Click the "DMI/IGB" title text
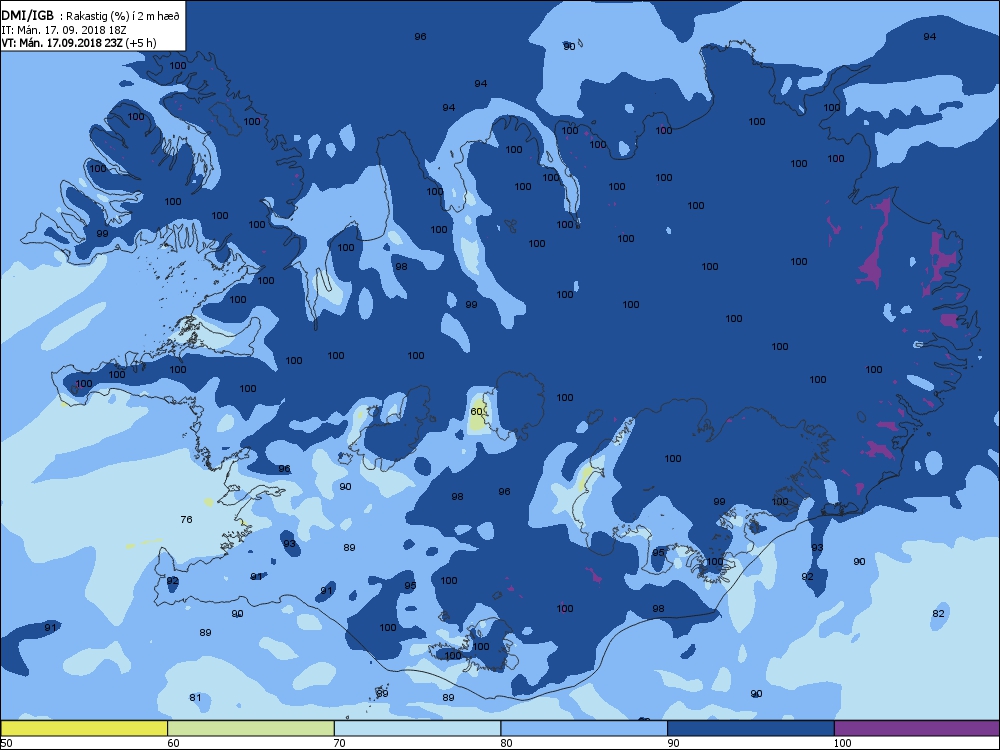Screen dimensions: 1000x750 (27, 15)
